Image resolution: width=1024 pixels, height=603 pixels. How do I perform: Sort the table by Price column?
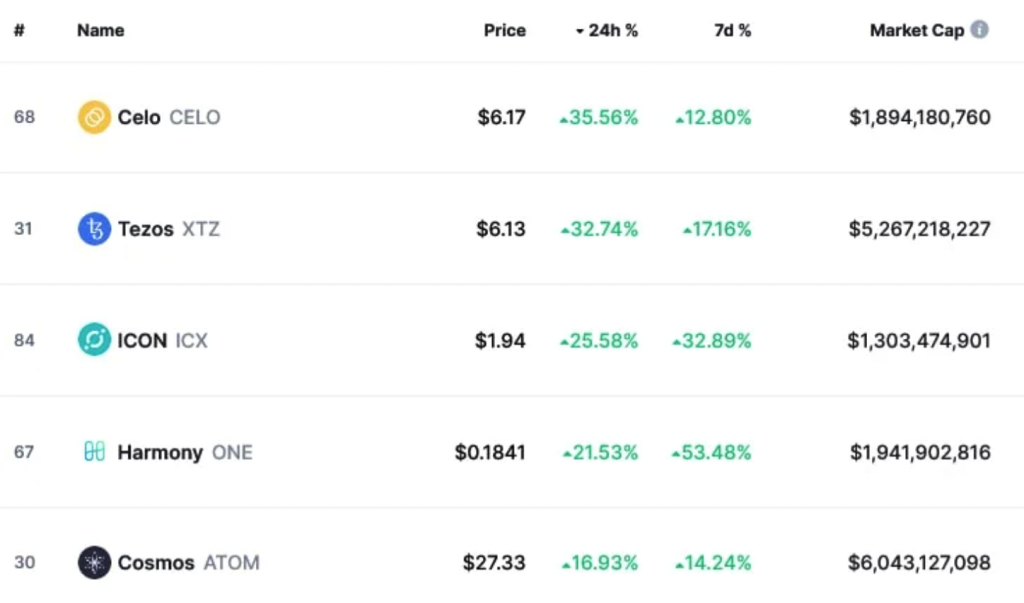pyautogui.click(x=504, y=30)
